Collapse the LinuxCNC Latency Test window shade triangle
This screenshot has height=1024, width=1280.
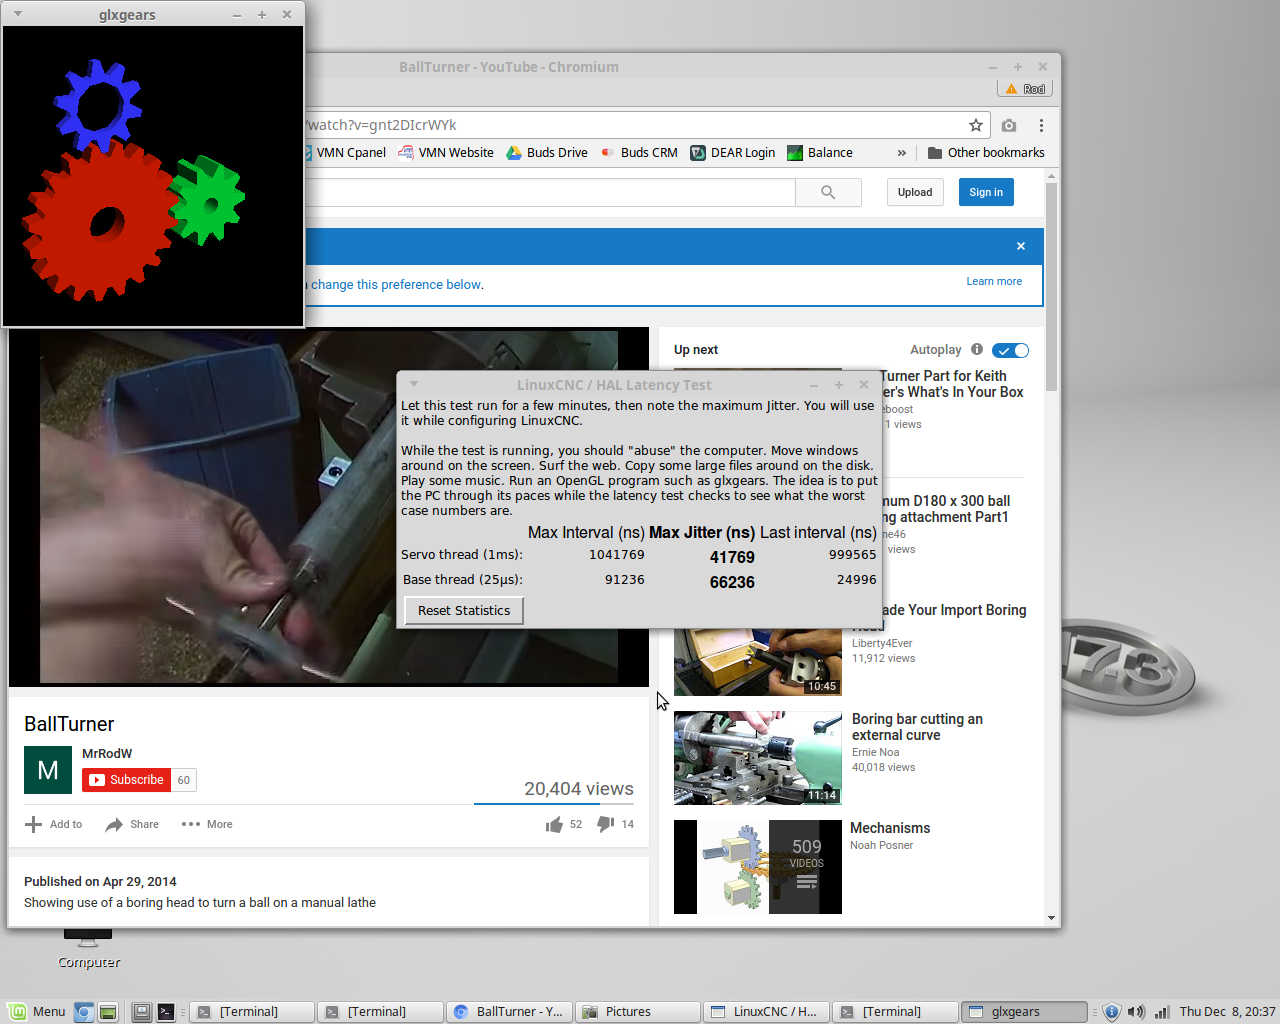pyautogui.click(x=414, y=384)
